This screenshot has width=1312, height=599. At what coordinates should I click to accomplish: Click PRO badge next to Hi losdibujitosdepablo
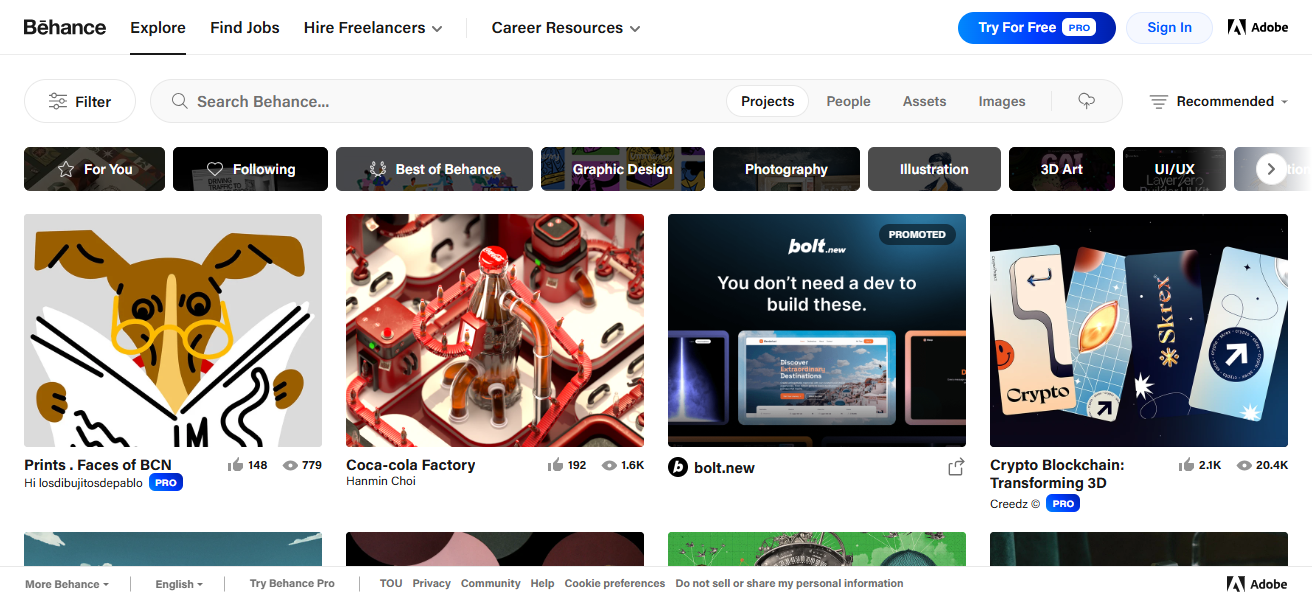[166, 483]
